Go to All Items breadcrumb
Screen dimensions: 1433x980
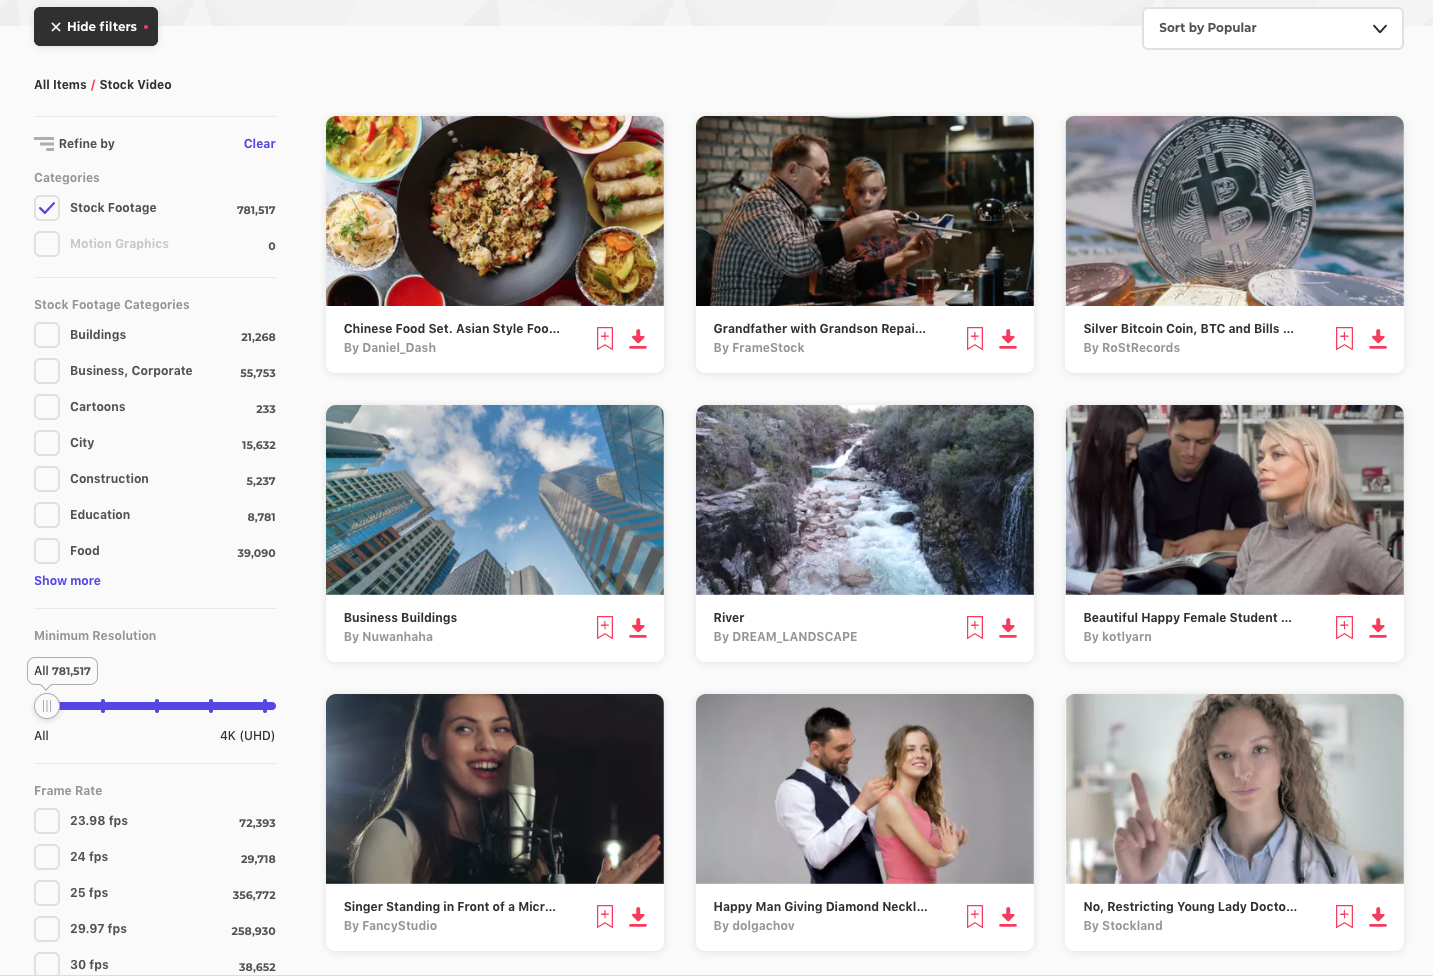pyautogui.click(x=60, y=85)
